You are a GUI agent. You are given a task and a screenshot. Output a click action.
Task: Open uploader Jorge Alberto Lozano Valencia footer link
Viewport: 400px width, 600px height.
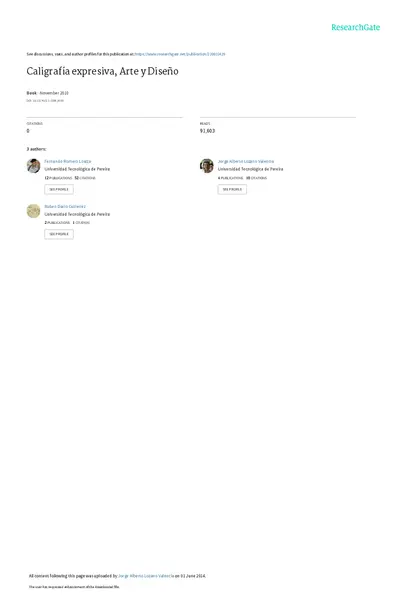[146, 576]
